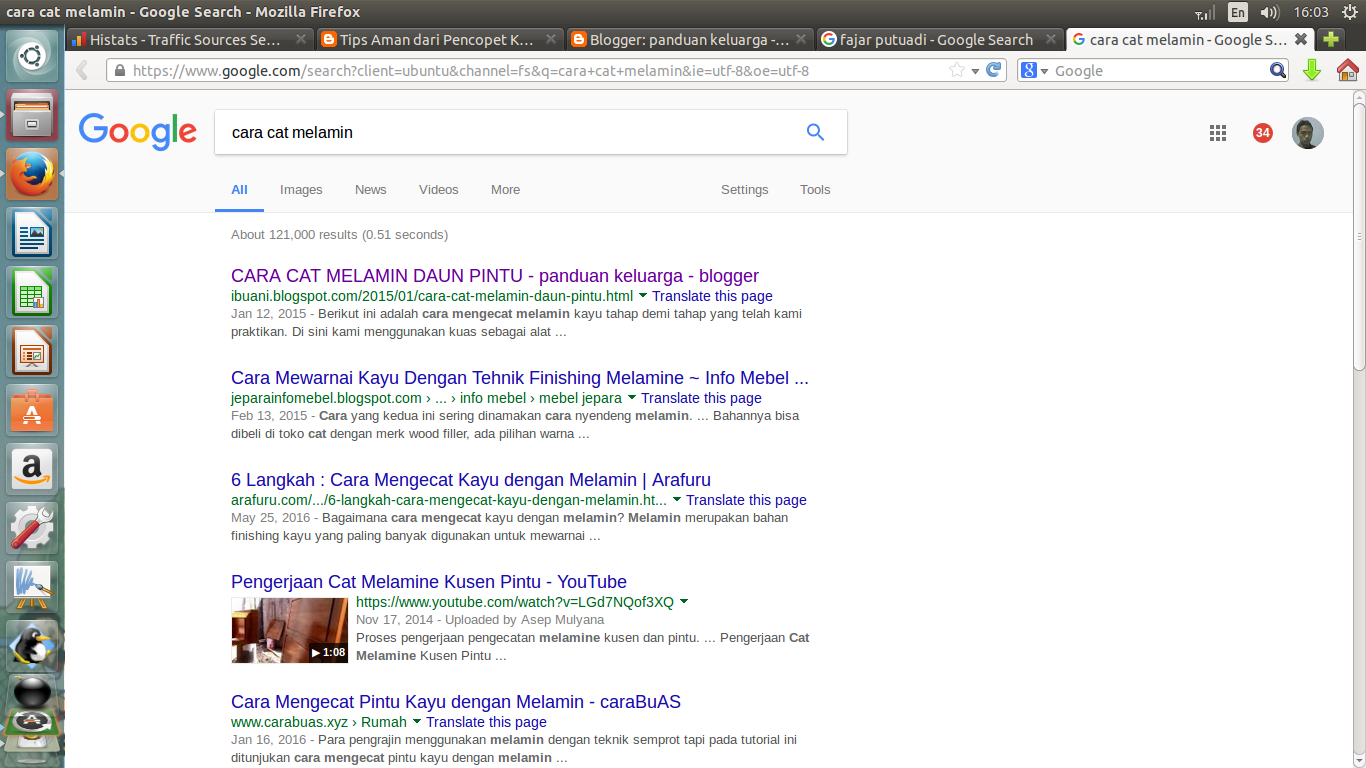Click the Firefox URL address bar
Screen dimensions: 1366x768
[x=540, y=71]
